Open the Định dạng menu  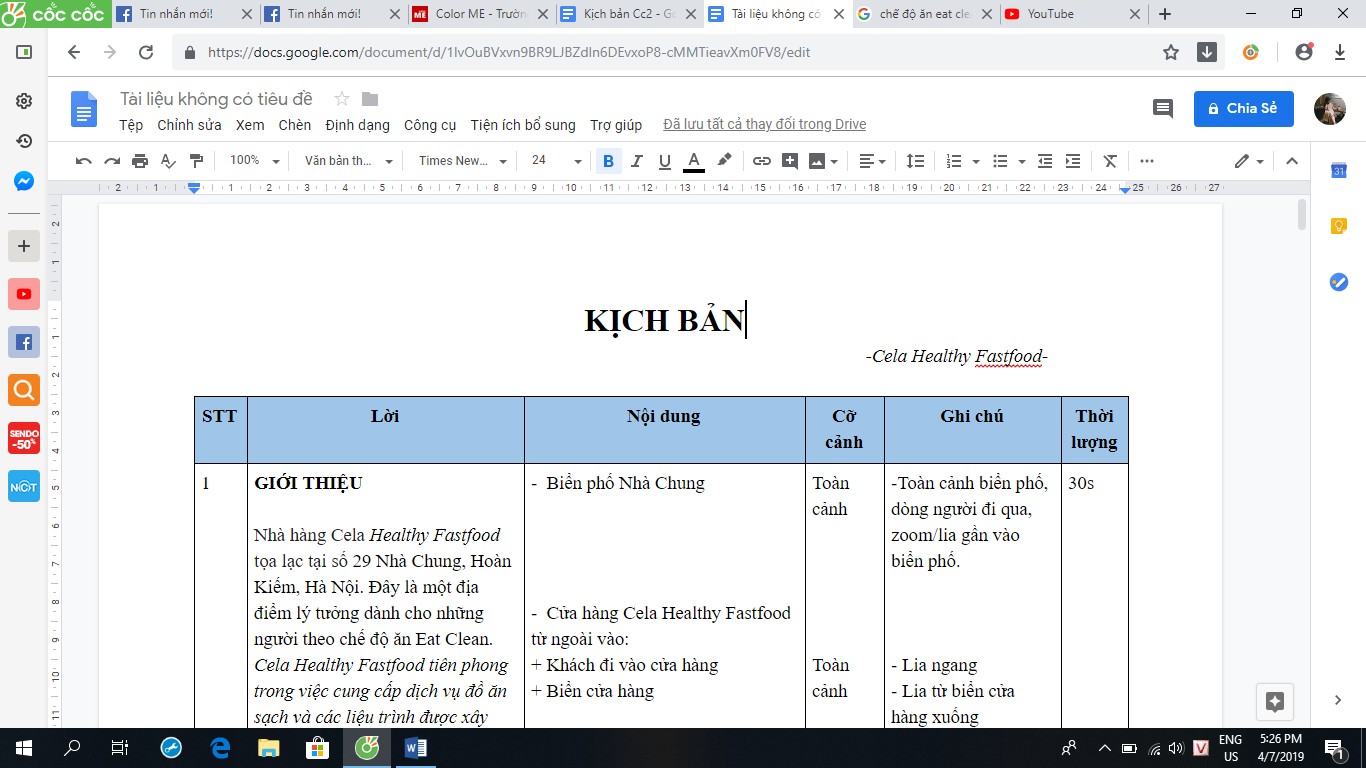click(358, 125)
